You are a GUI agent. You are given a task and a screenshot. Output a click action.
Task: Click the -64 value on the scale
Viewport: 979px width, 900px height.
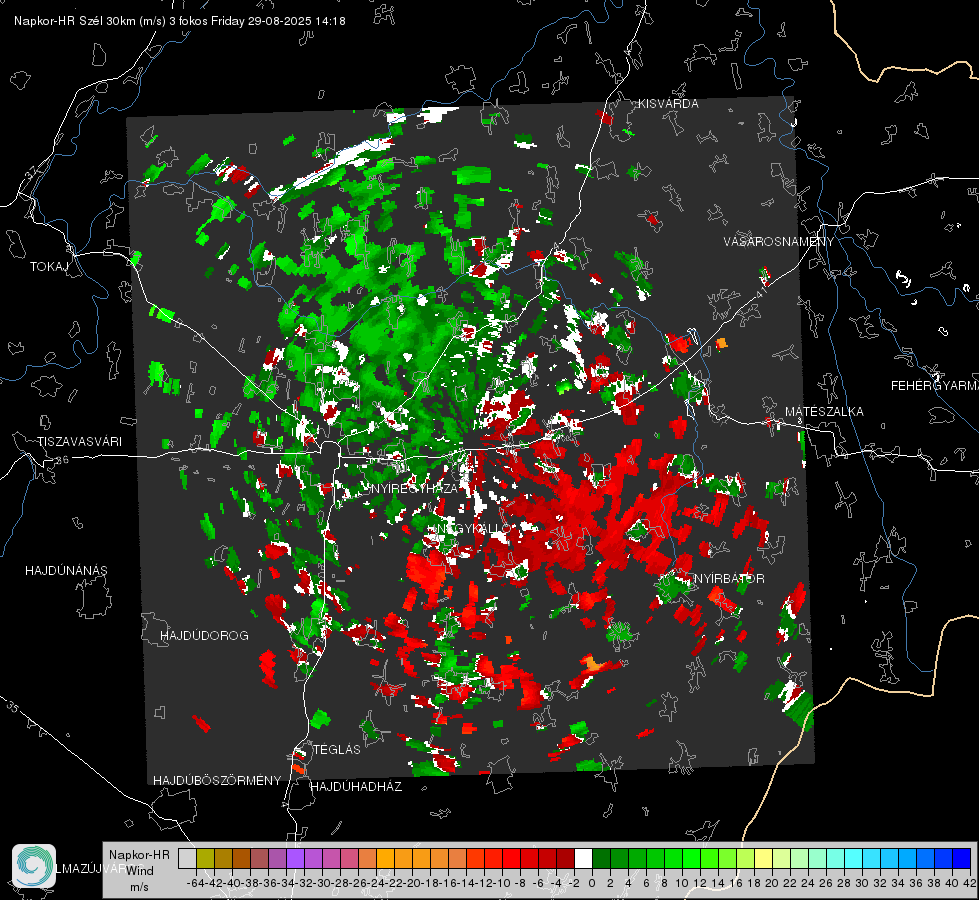[195, 883]
